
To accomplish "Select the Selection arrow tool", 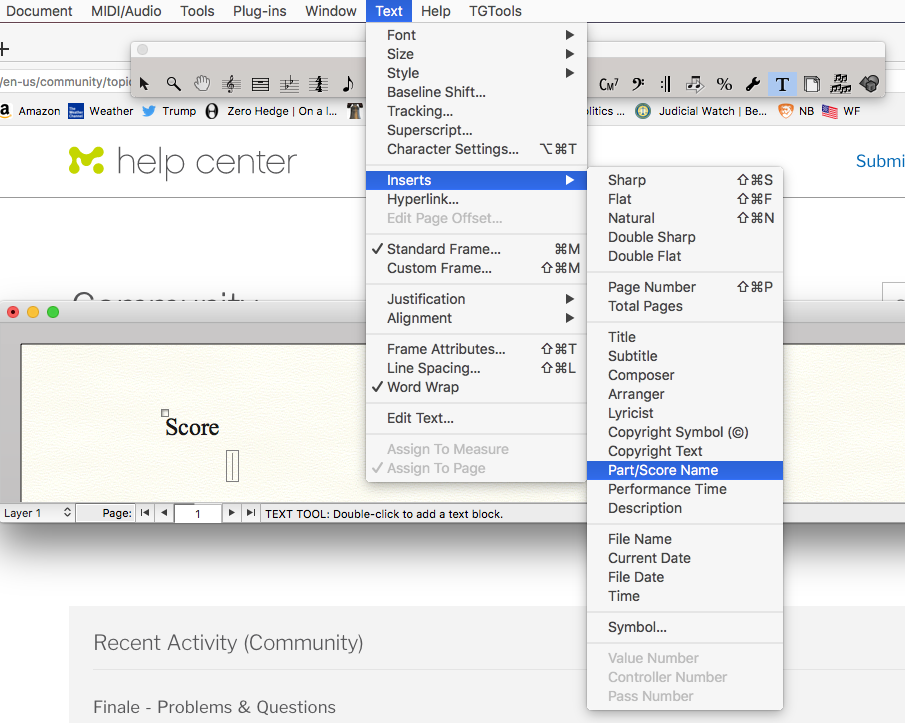I will pos(144,84).
